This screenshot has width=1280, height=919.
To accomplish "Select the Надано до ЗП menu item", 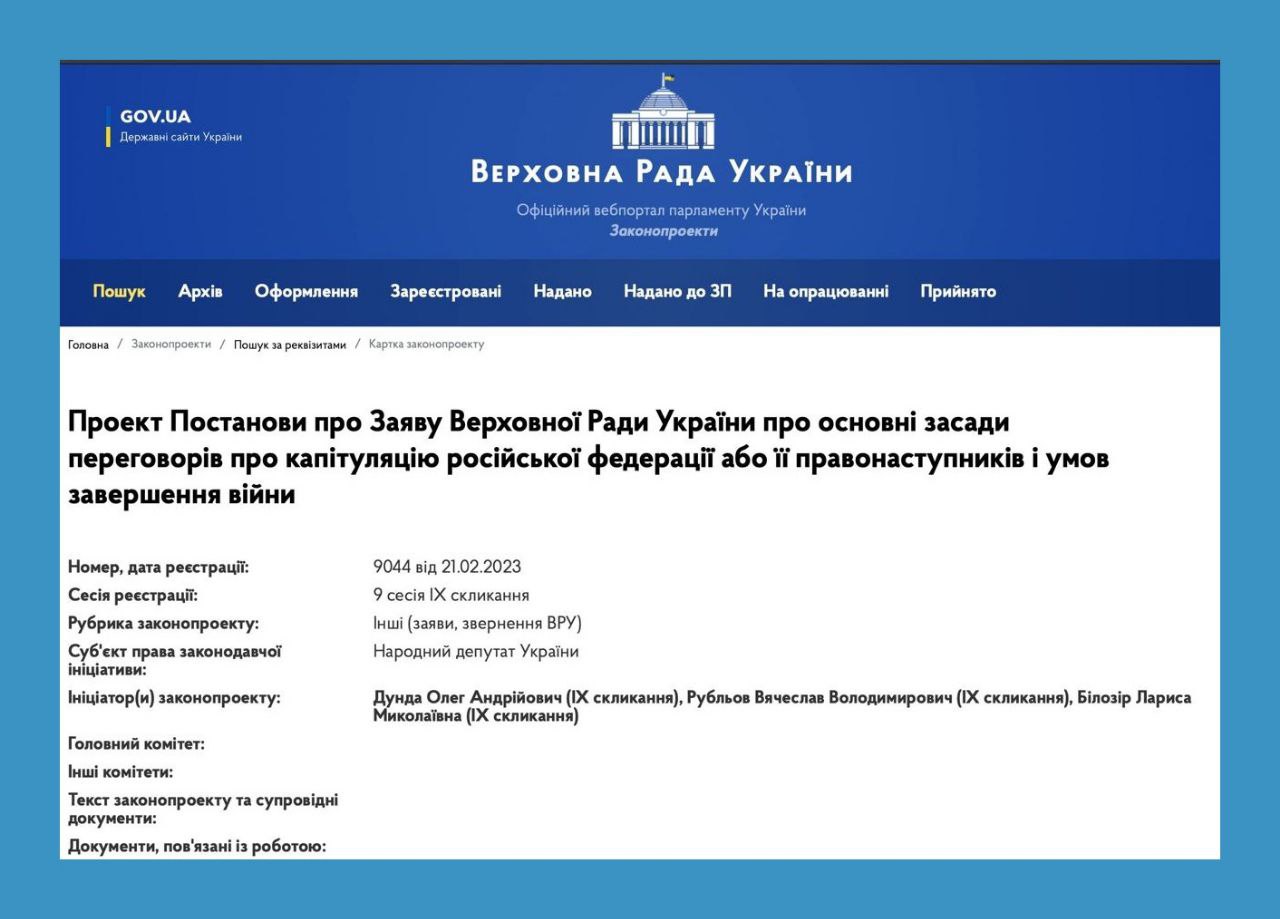I will [x=677, y=292].
